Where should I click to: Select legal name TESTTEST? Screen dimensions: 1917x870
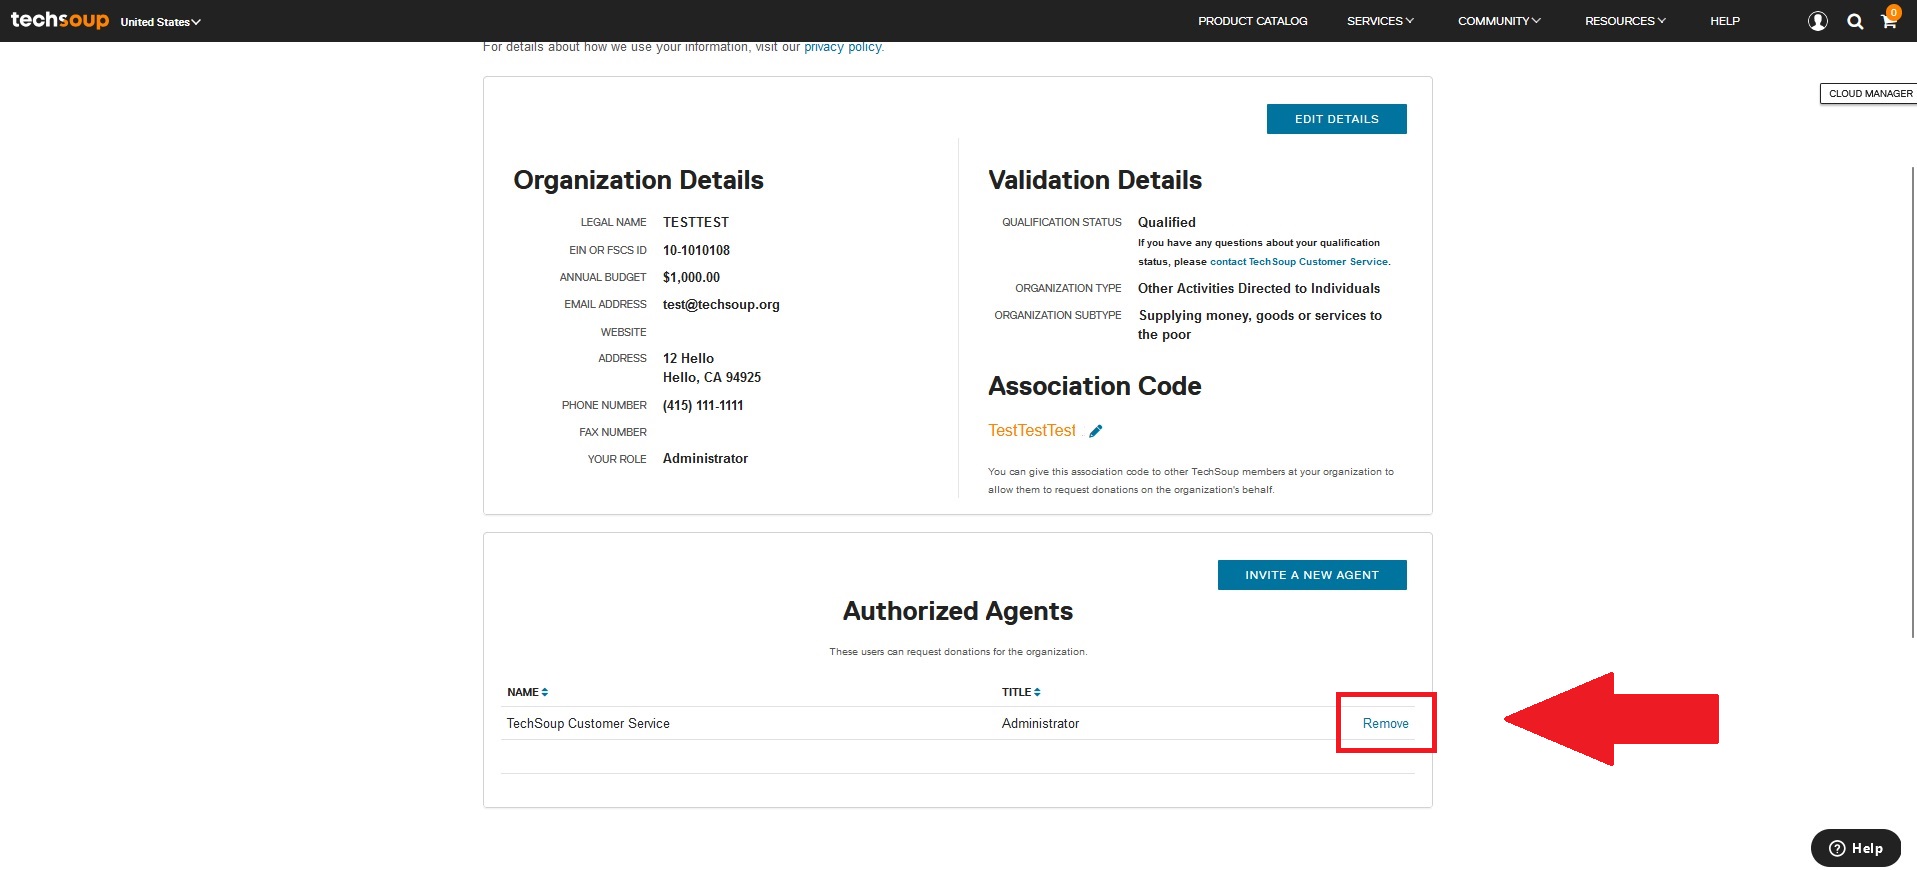[x=696, y=222]
